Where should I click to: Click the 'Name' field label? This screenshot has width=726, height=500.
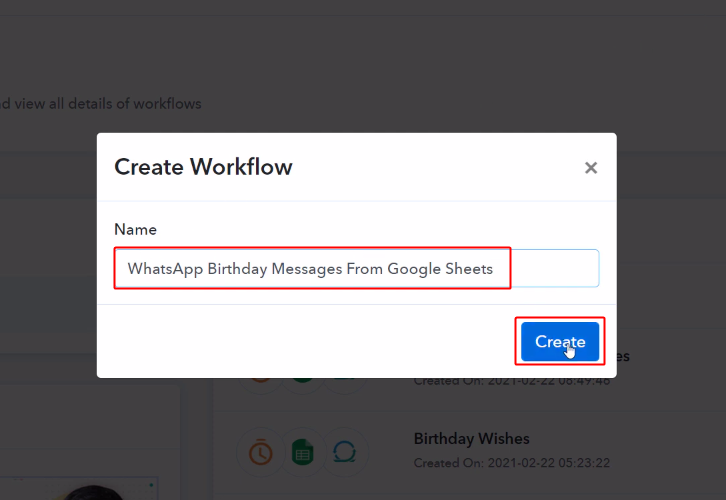(x=135, y=229)
